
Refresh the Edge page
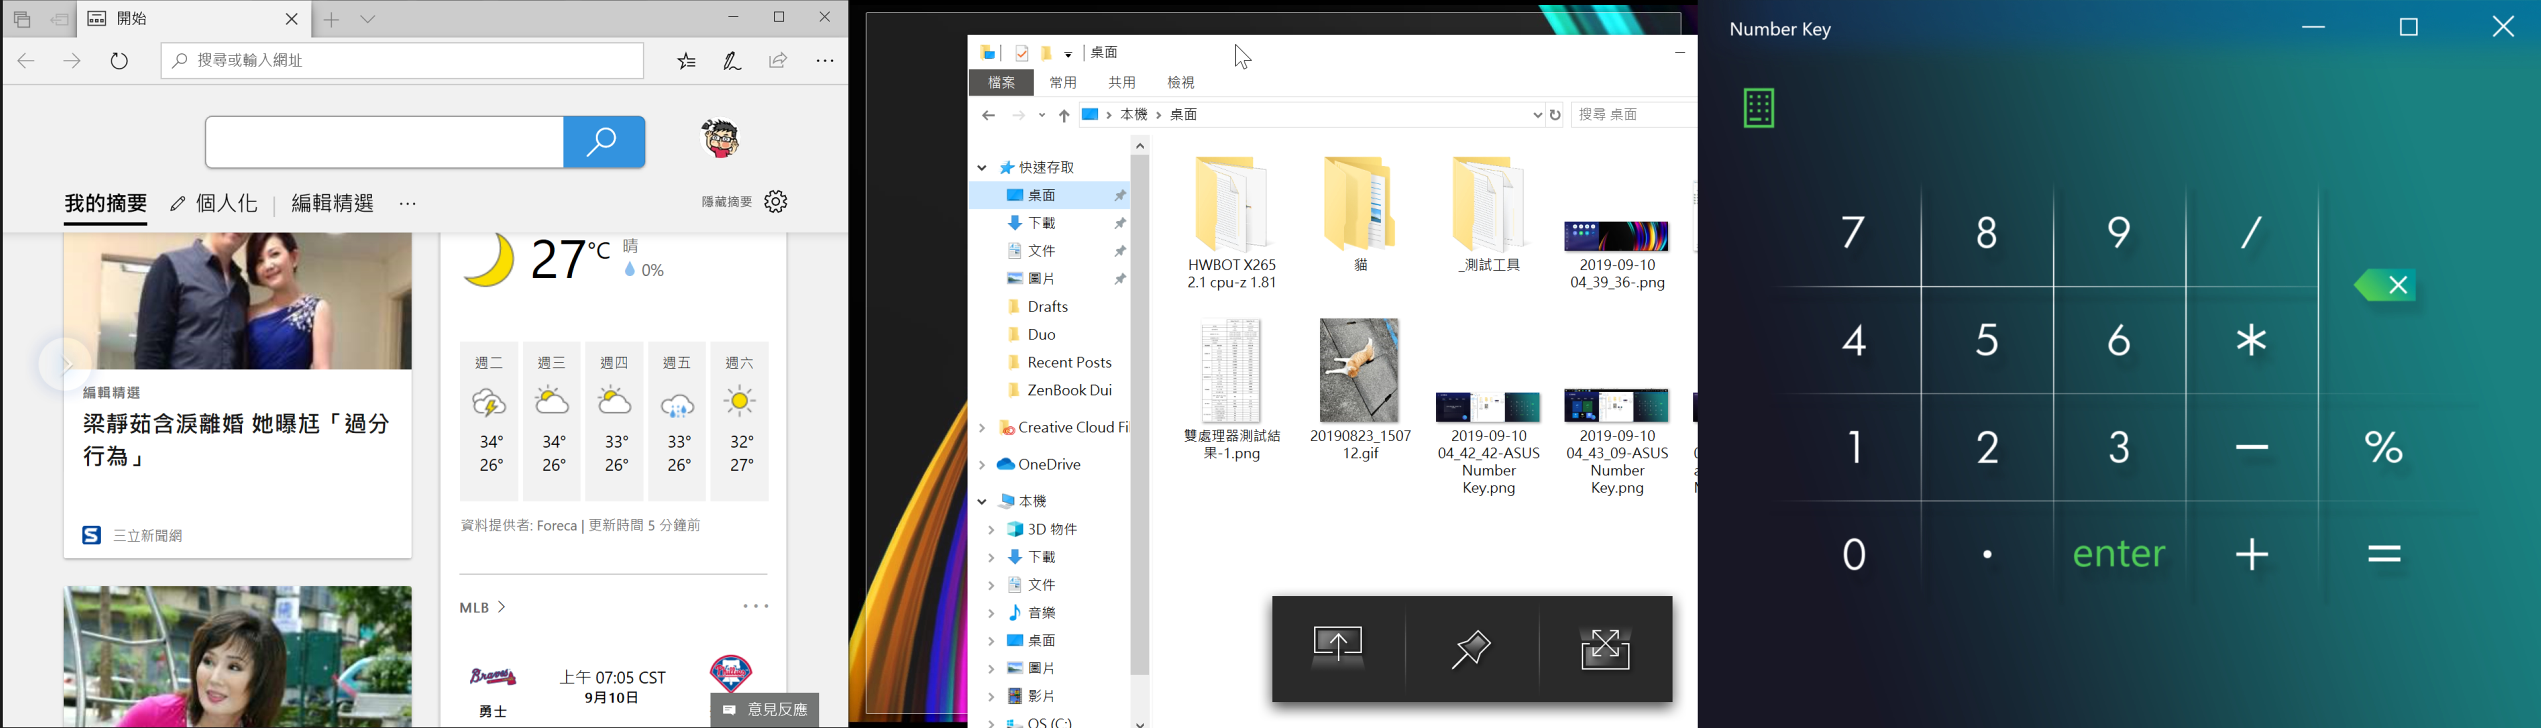119,61
